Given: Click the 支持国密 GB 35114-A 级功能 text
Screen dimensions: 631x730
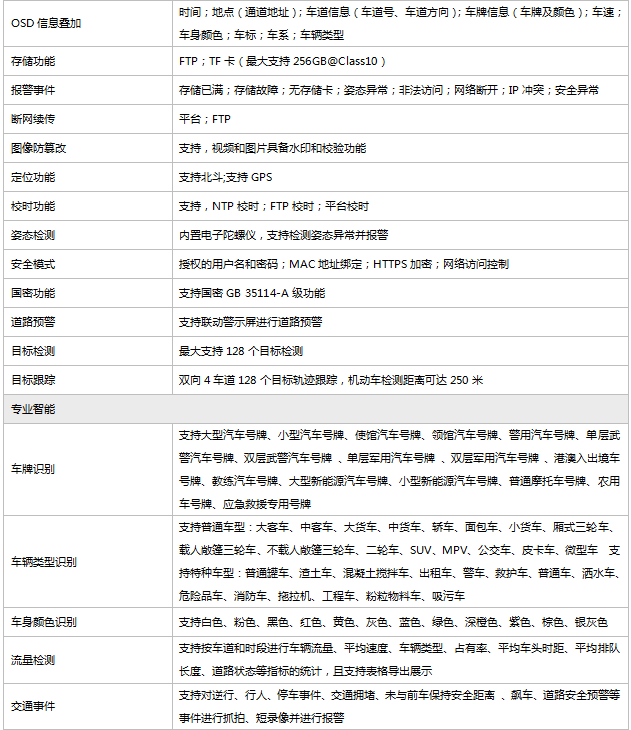Looking at the screenshot, I should coord(251,293).
